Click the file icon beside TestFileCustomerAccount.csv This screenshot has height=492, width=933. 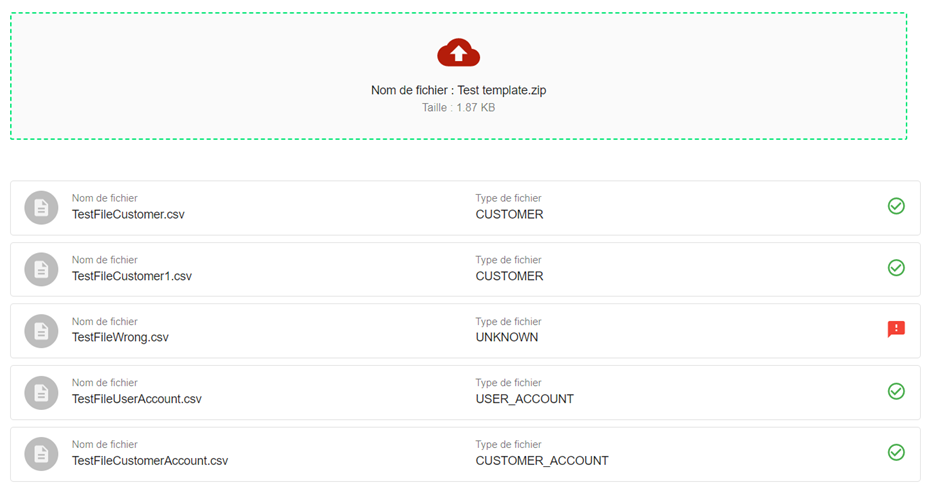pos(41,454)
